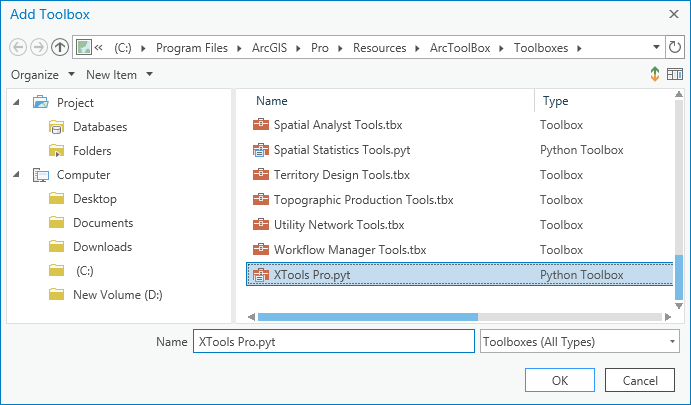Open the Databases project item
Viewport: 691px width, 405px height.
pos(100,127)
